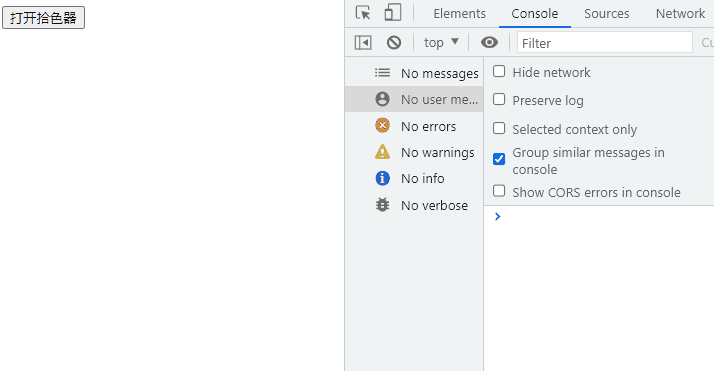Switch to the Elements tab
Viewport: 714px width, 371px height.
click(x=459, y=14)
